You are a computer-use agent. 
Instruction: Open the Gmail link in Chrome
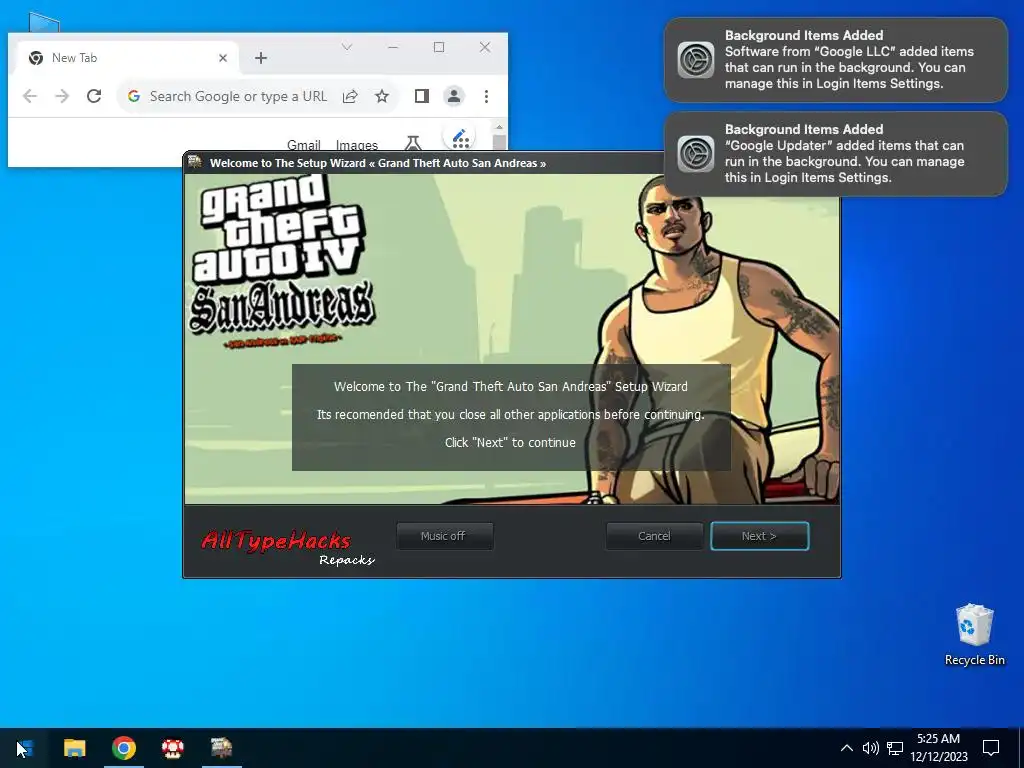[x=304, y=145]
